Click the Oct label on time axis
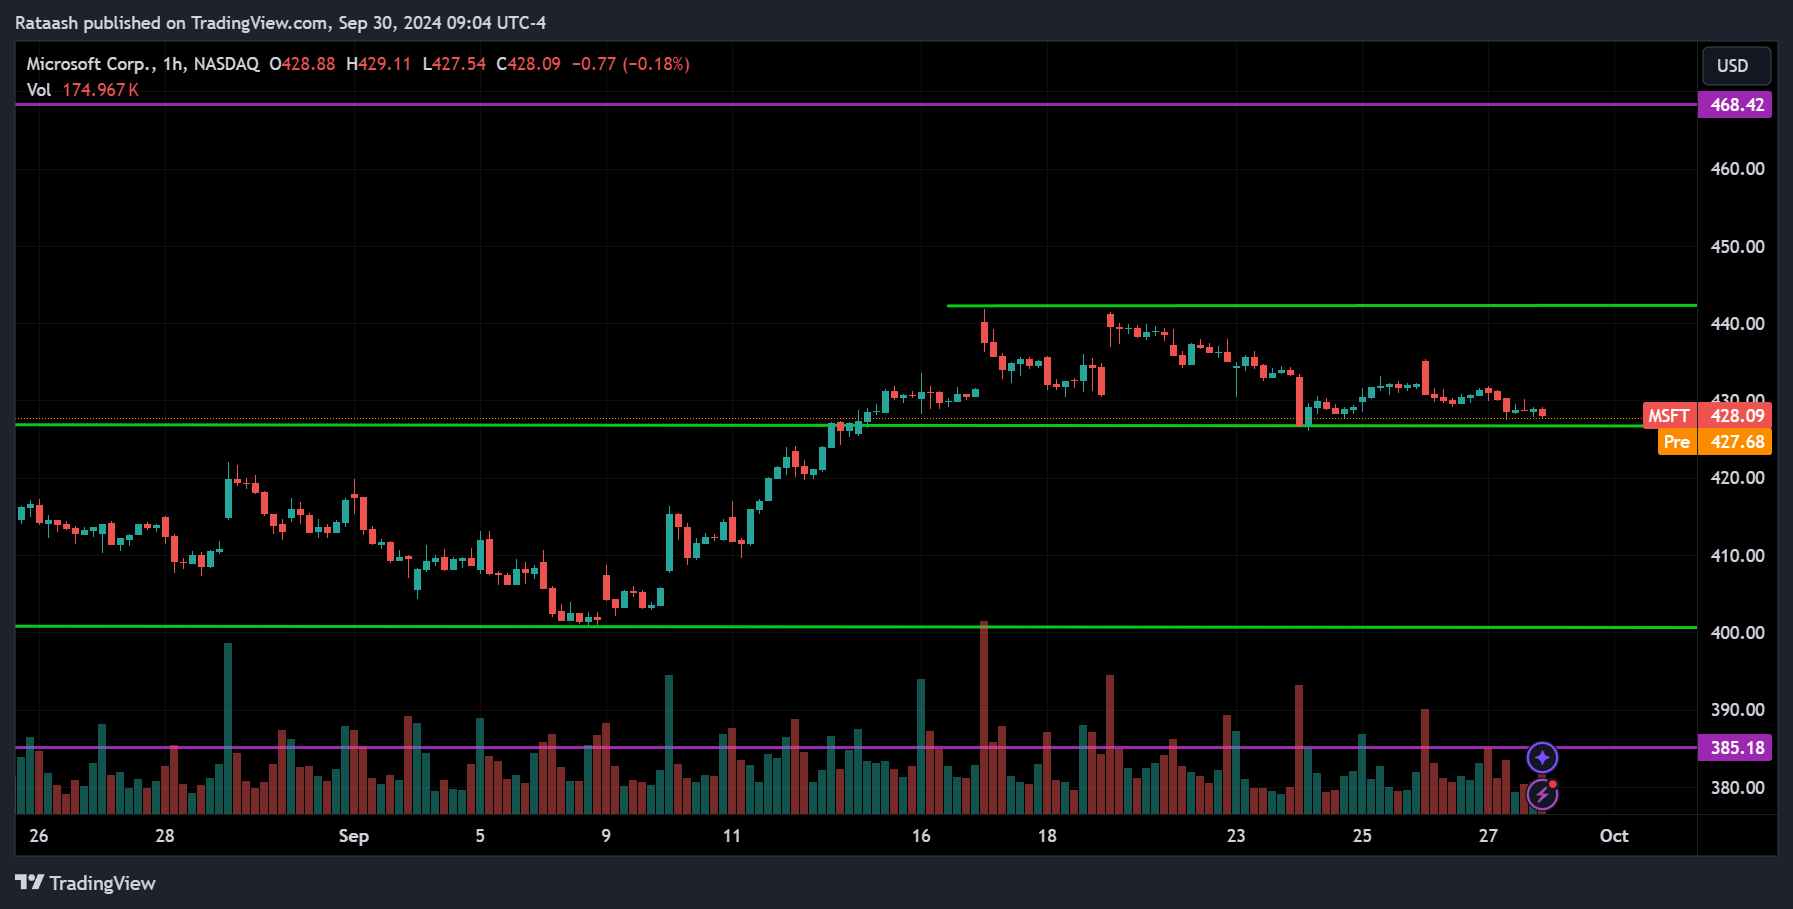The image size is (1793, 909). tap(1614, 836)
